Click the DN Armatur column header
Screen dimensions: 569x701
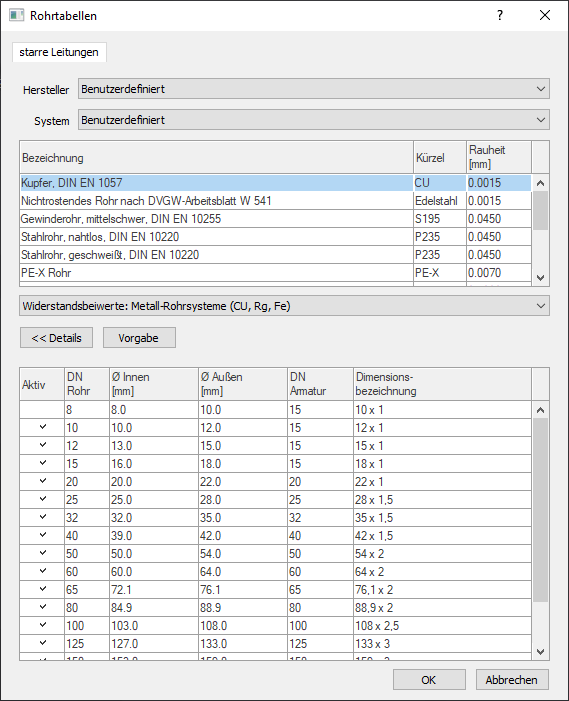[320, 384]
